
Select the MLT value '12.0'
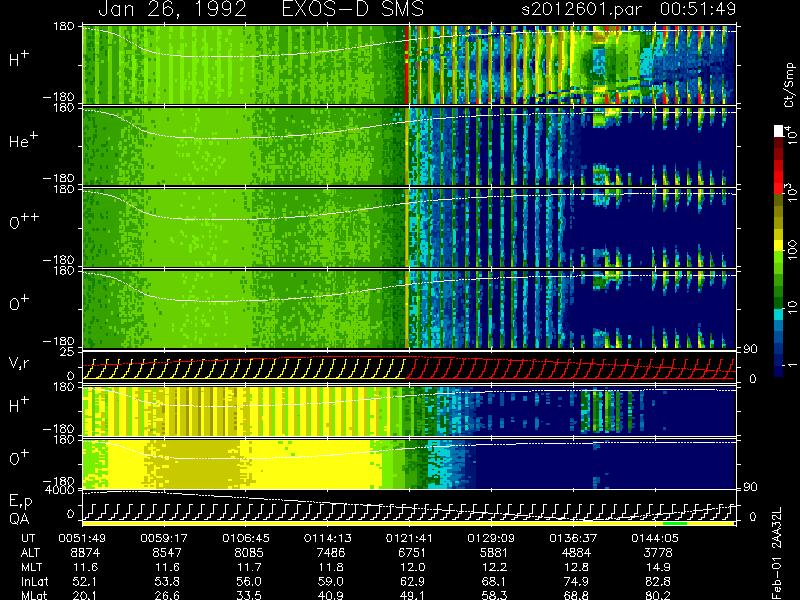(413, 567)
